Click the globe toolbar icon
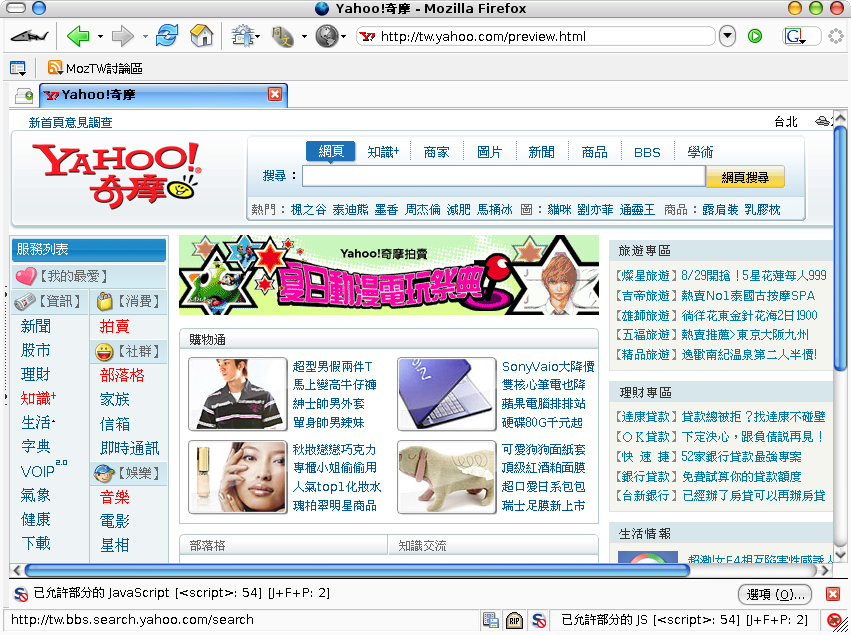 pos(327,36)
